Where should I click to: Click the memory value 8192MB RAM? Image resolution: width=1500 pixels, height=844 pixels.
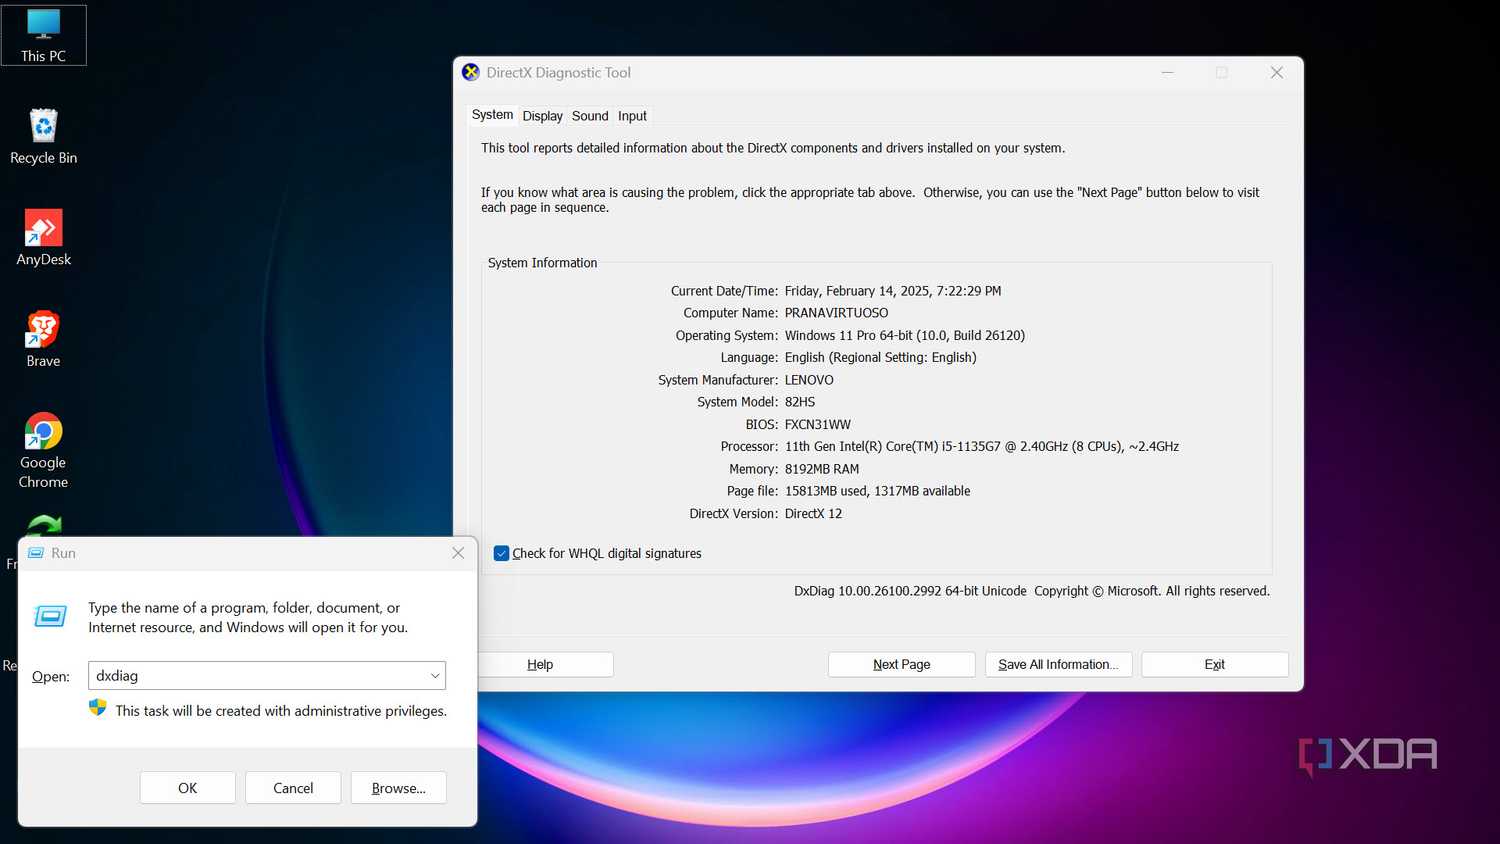pyautogui.click(x=822, y=469)
